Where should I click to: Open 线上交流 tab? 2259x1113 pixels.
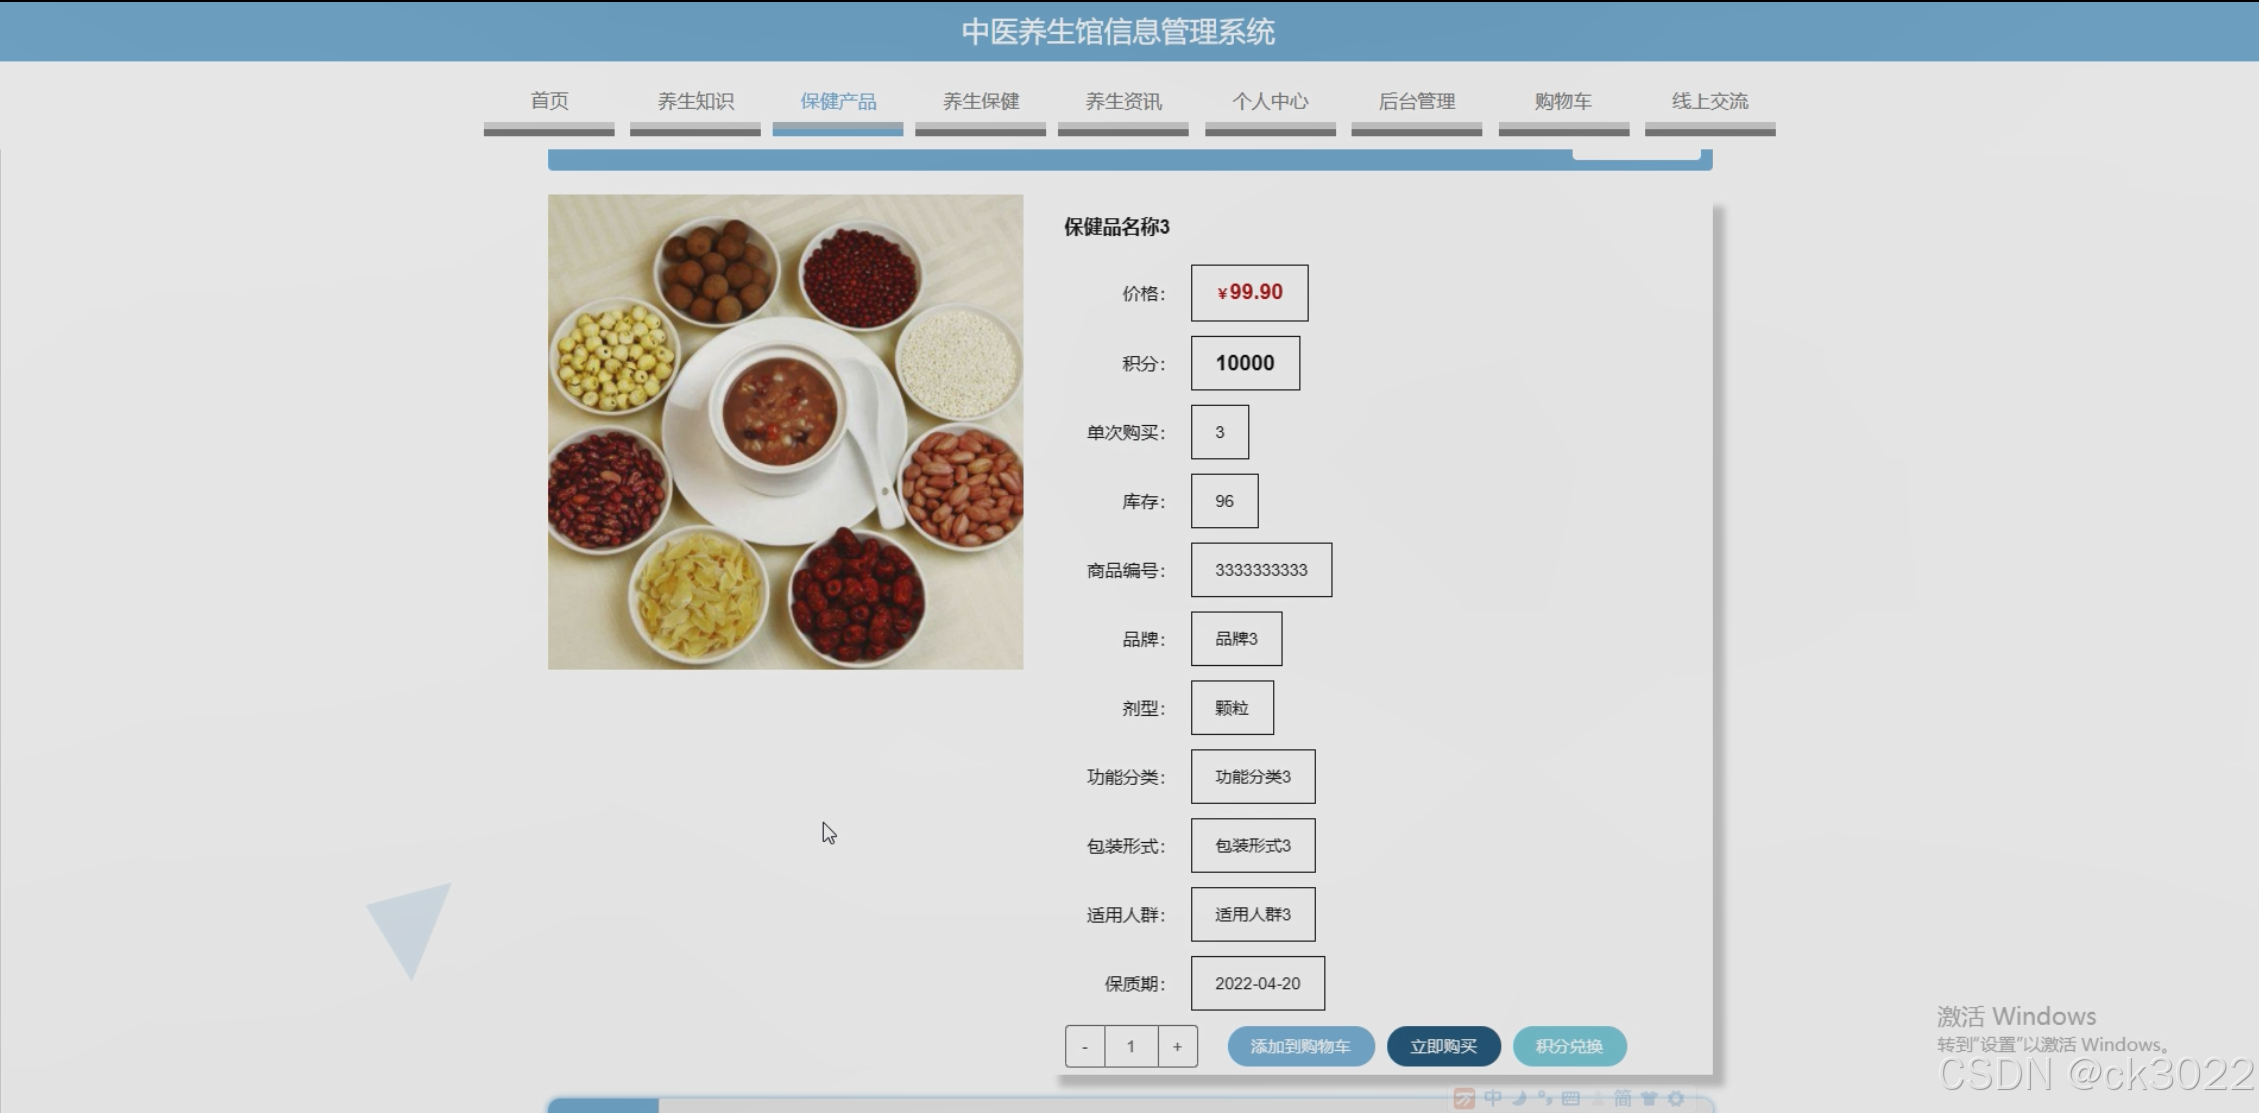click(x=1710, y=101)
